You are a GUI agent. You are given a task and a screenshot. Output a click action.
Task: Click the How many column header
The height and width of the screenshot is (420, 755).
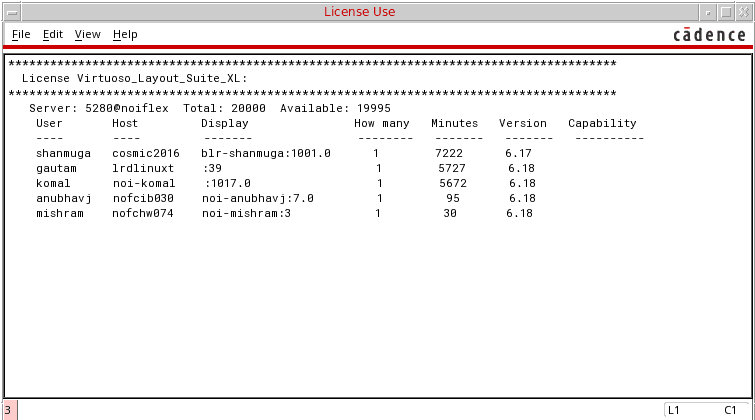(382, 123)
